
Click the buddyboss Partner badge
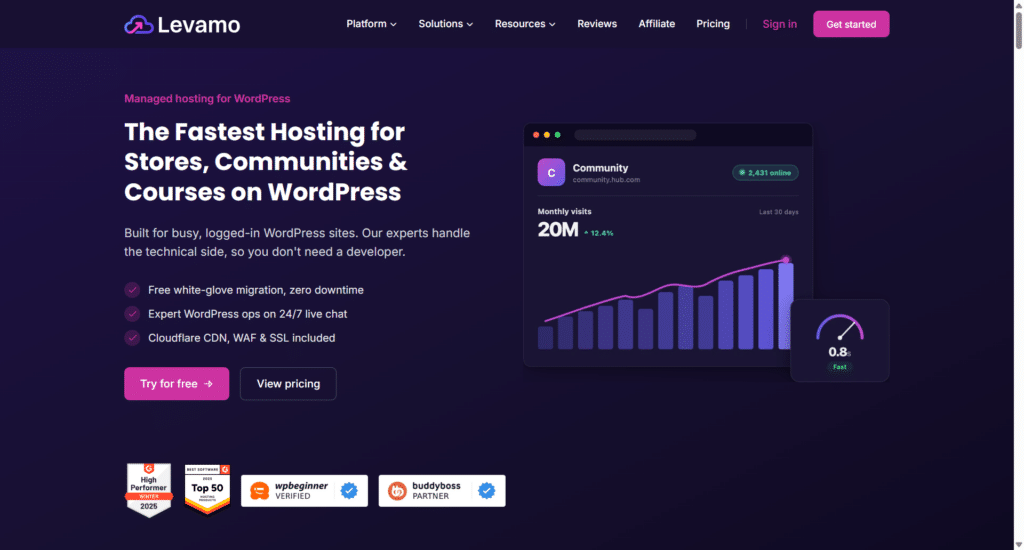pos(442,491)
